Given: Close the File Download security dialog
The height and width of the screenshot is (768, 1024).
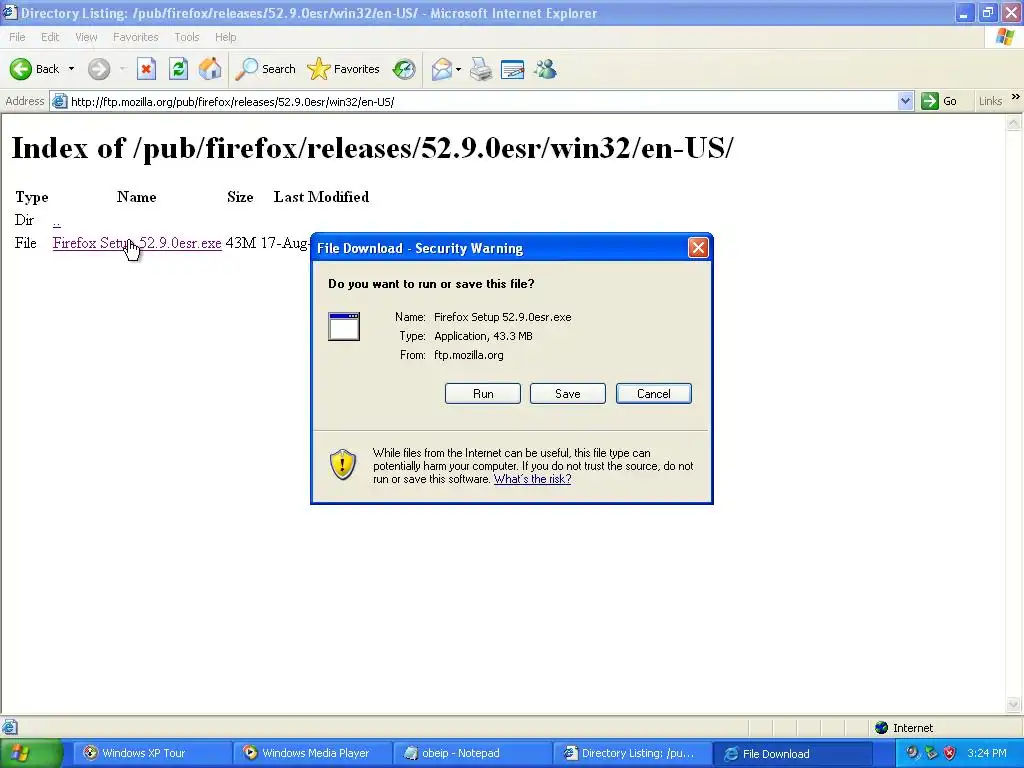Looking at the screenshot, I should point(698,248).
